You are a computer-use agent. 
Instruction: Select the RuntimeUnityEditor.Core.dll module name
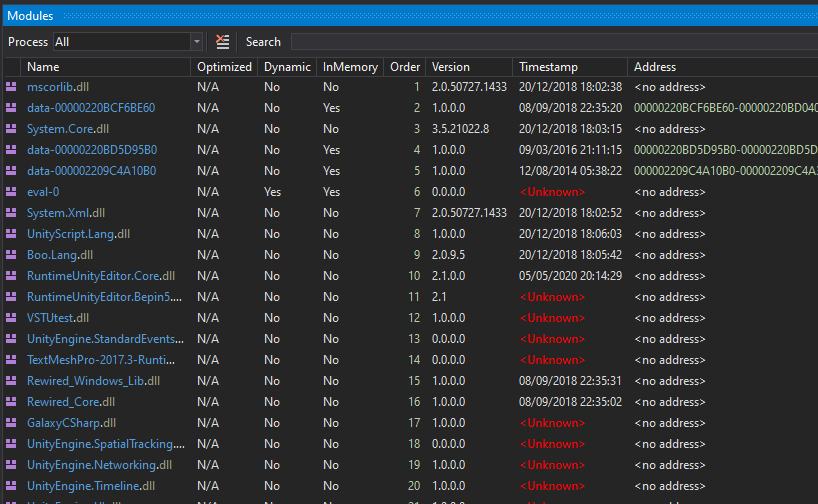pyautogui.click(x=101, y=275)
